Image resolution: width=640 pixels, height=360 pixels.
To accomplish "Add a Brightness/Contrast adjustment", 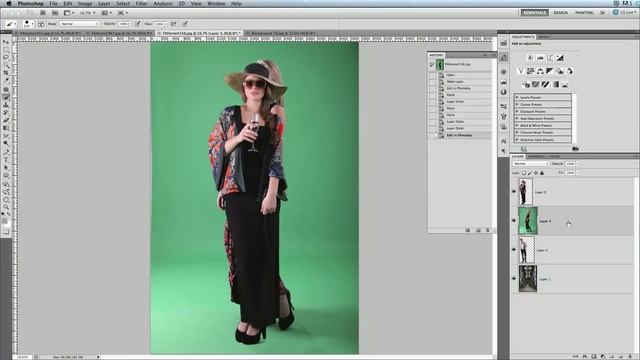I will coord(530,58).
